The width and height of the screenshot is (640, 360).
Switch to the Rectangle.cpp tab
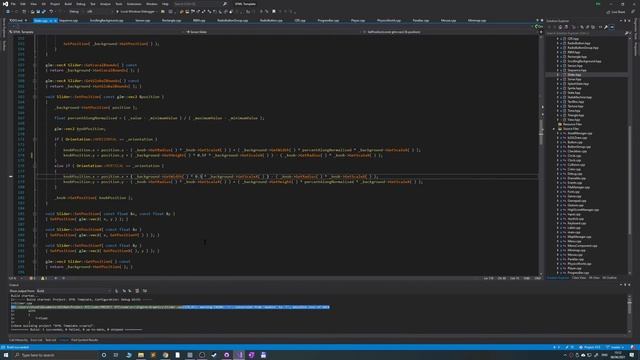click(x=171, y=20)
